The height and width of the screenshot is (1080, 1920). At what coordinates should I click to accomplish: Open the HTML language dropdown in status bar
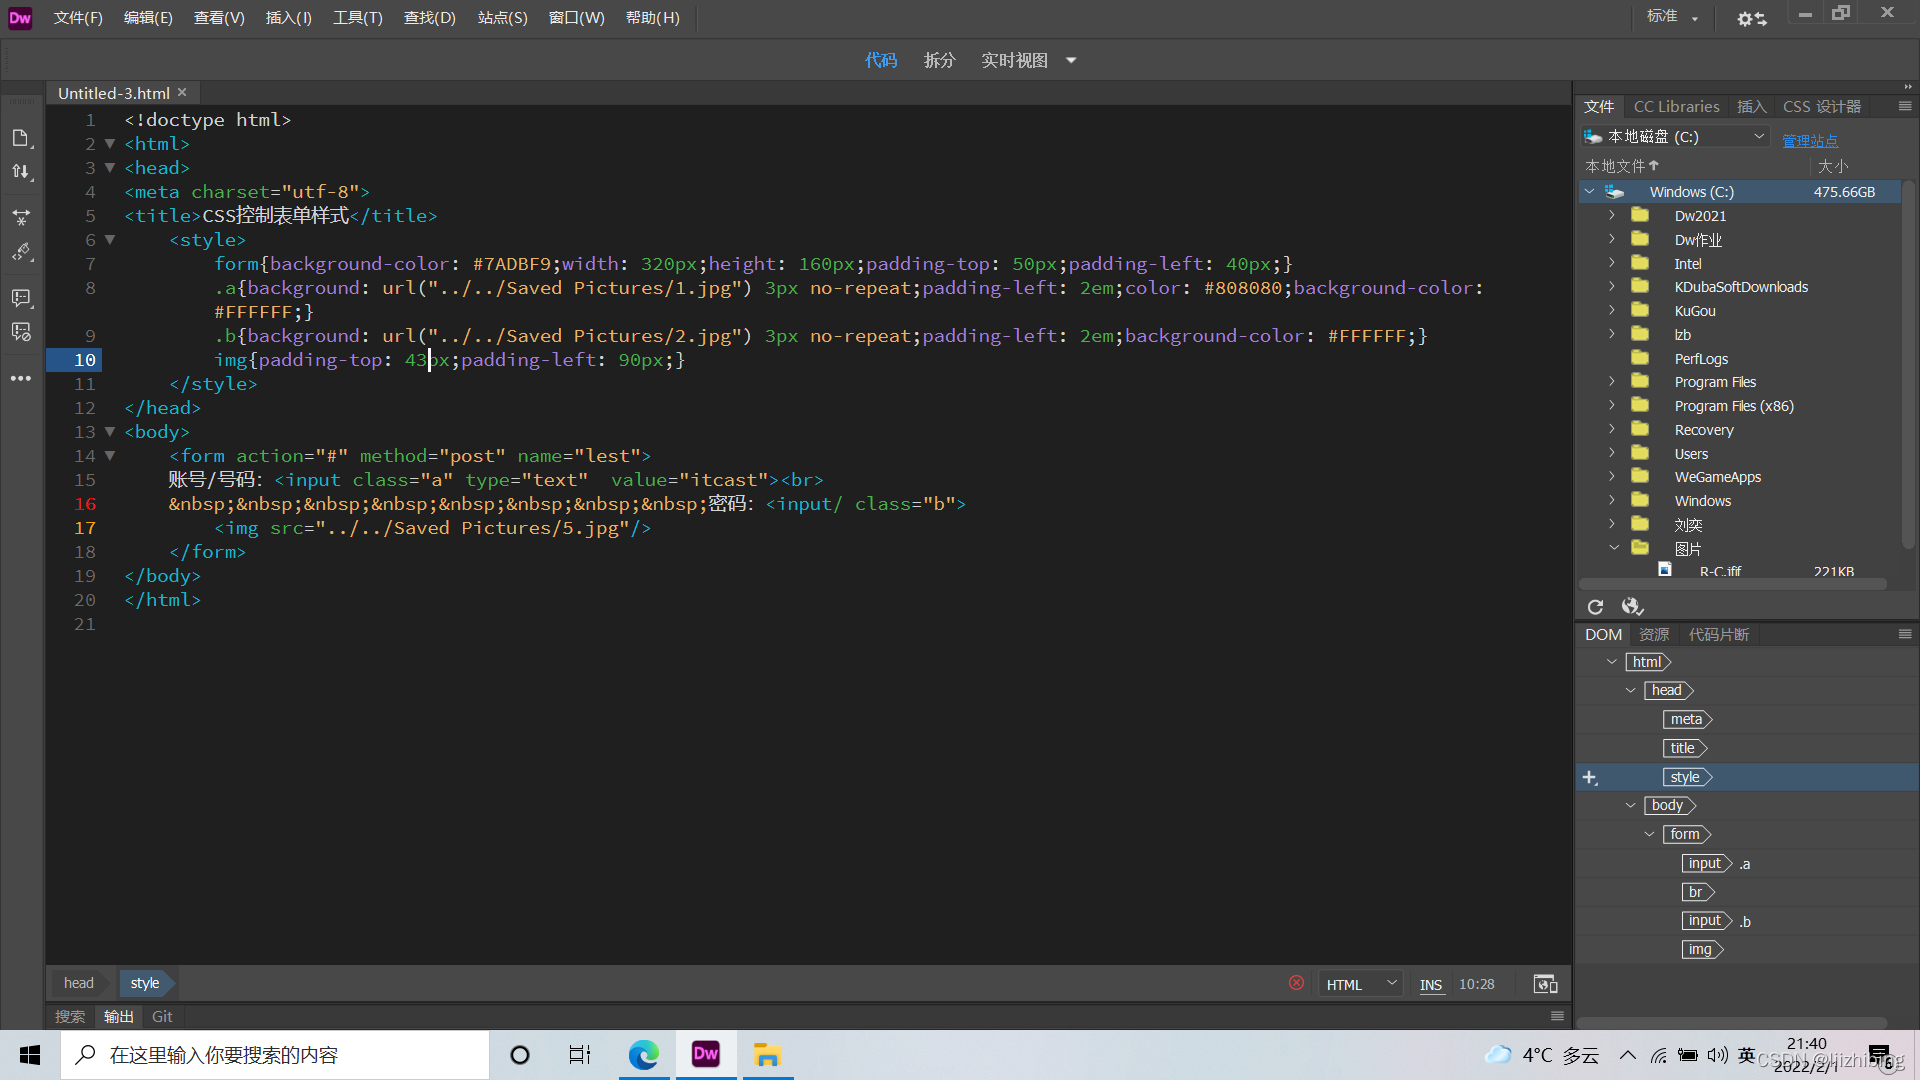[1360, 985]
